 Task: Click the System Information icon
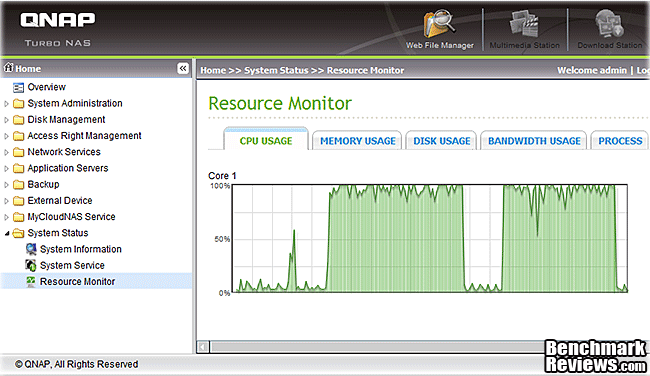(31, 249)
